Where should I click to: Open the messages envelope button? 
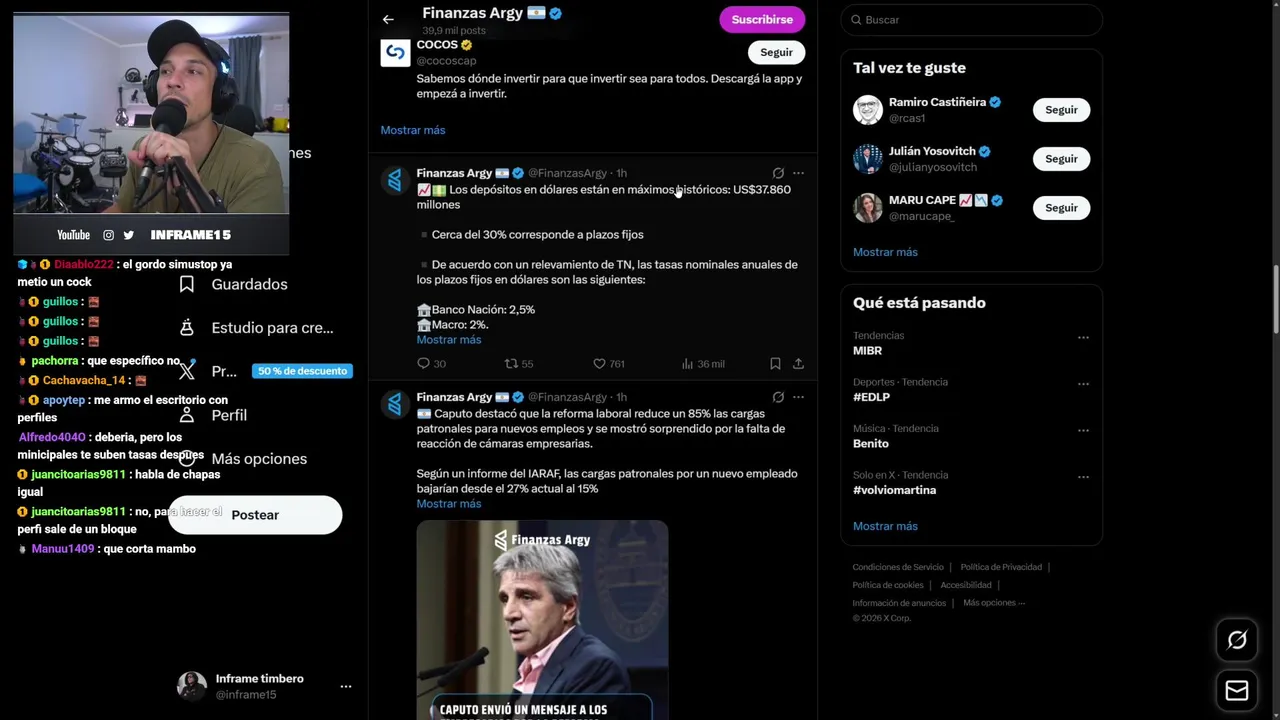click(1237, 691)
